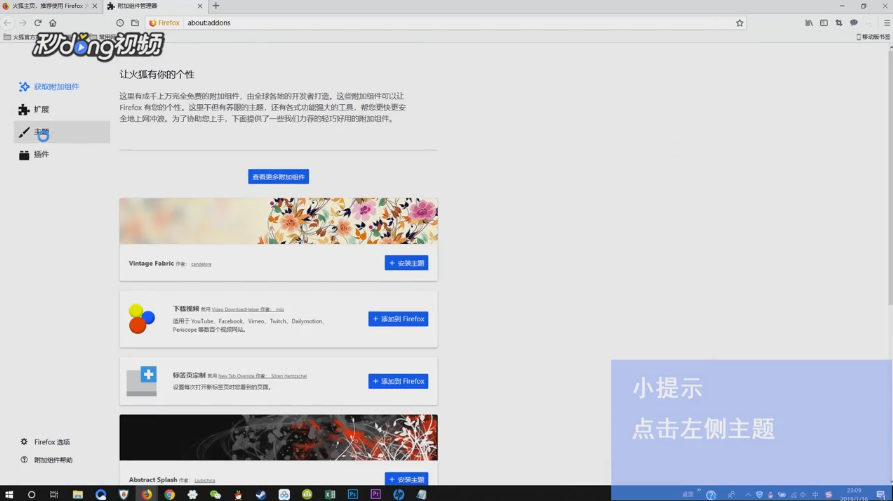The height and width of the screenshot is (501, 893).
Task: Switch to the add-ons manager tab
Action: tap(155, 6)
